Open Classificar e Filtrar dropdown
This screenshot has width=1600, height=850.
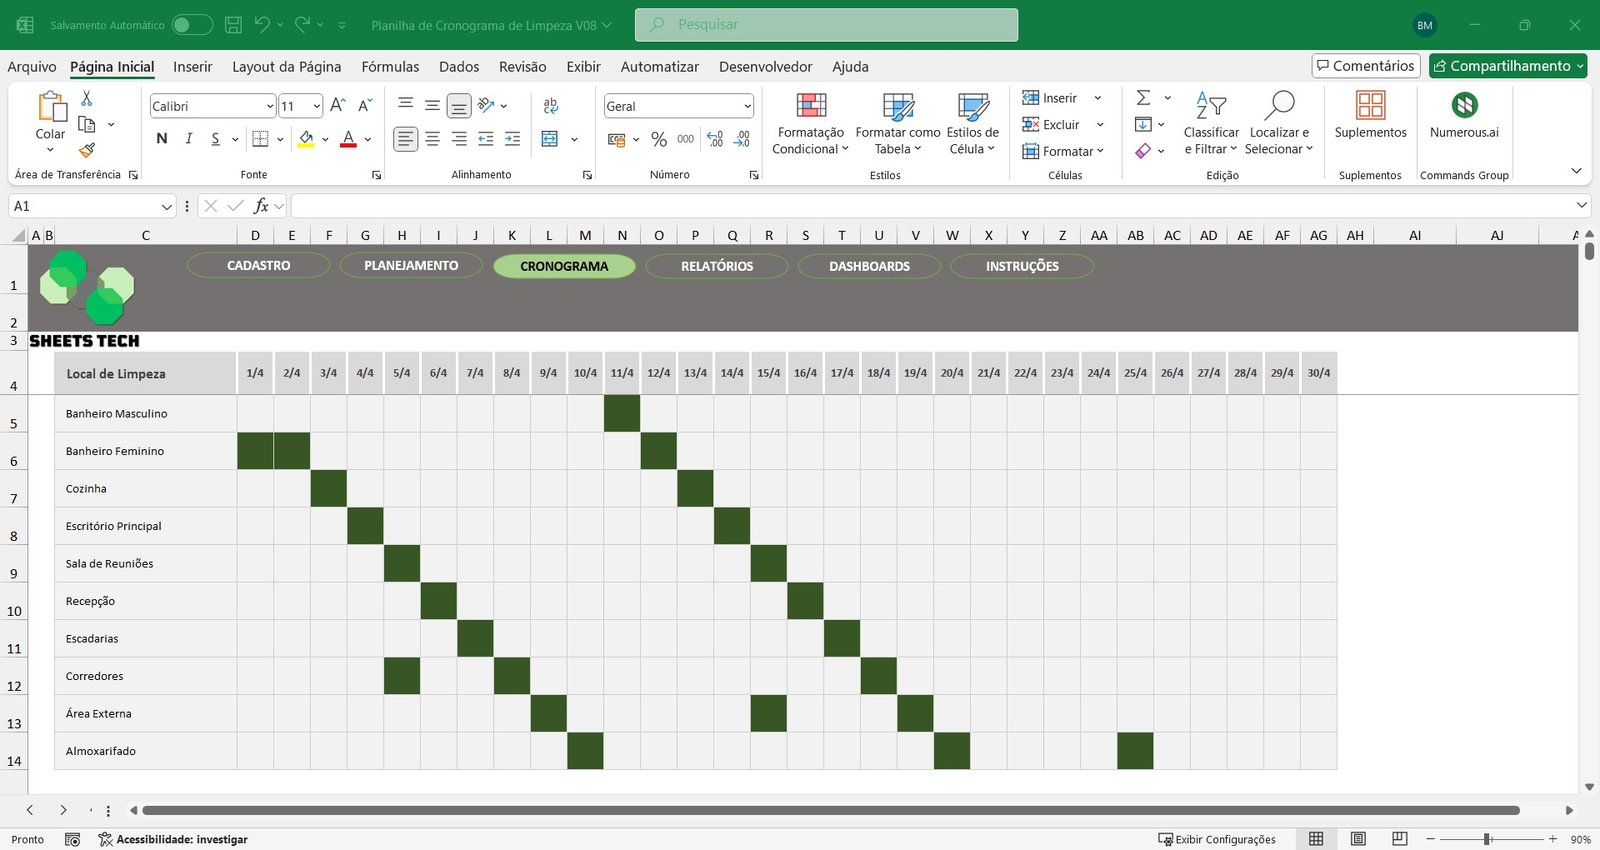[1211, 123]
